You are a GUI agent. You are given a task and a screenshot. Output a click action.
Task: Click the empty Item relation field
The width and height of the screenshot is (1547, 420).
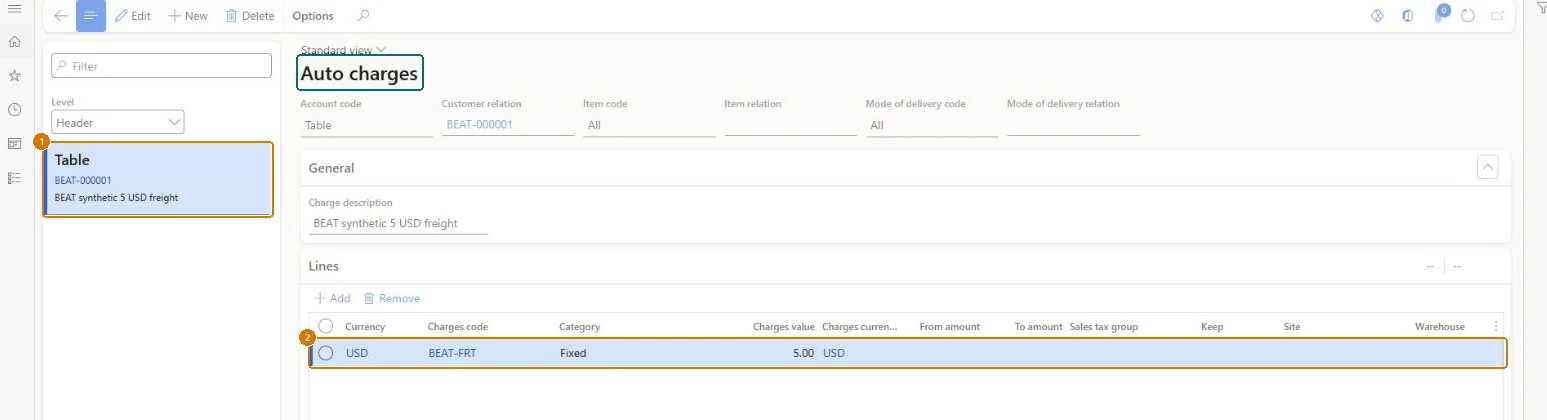click(x=790, y=125)
